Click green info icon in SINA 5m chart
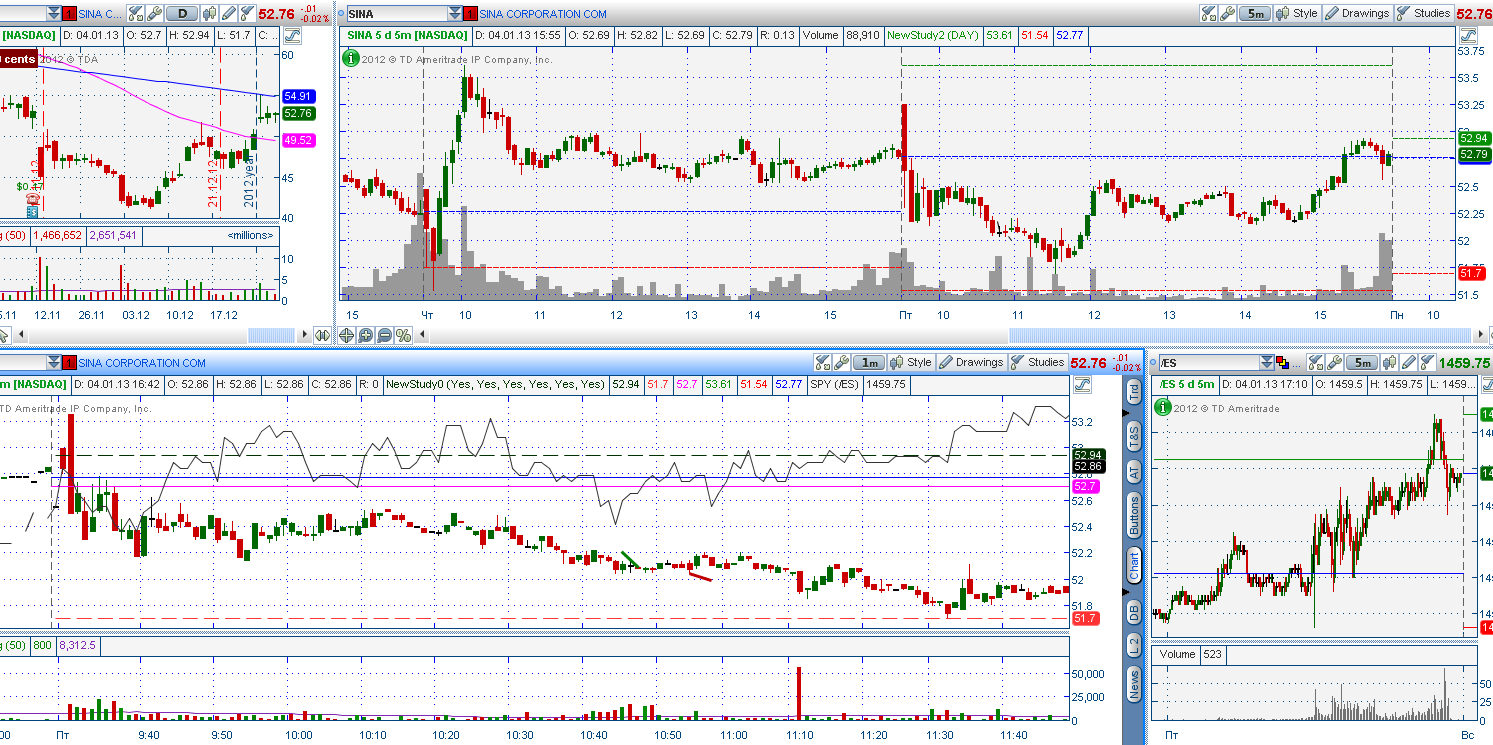Image resolution: width=1493 pixels, height=745 pixels. [x=350, y=58]
